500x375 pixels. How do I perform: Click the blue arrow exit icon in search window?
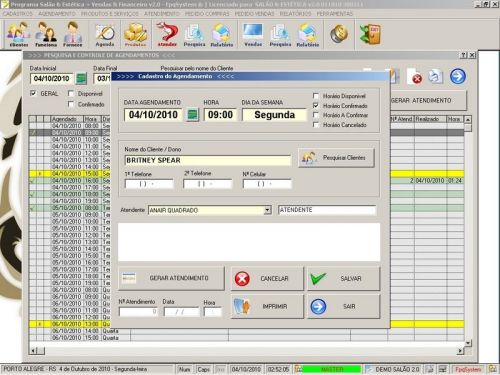tap(458, 76)
